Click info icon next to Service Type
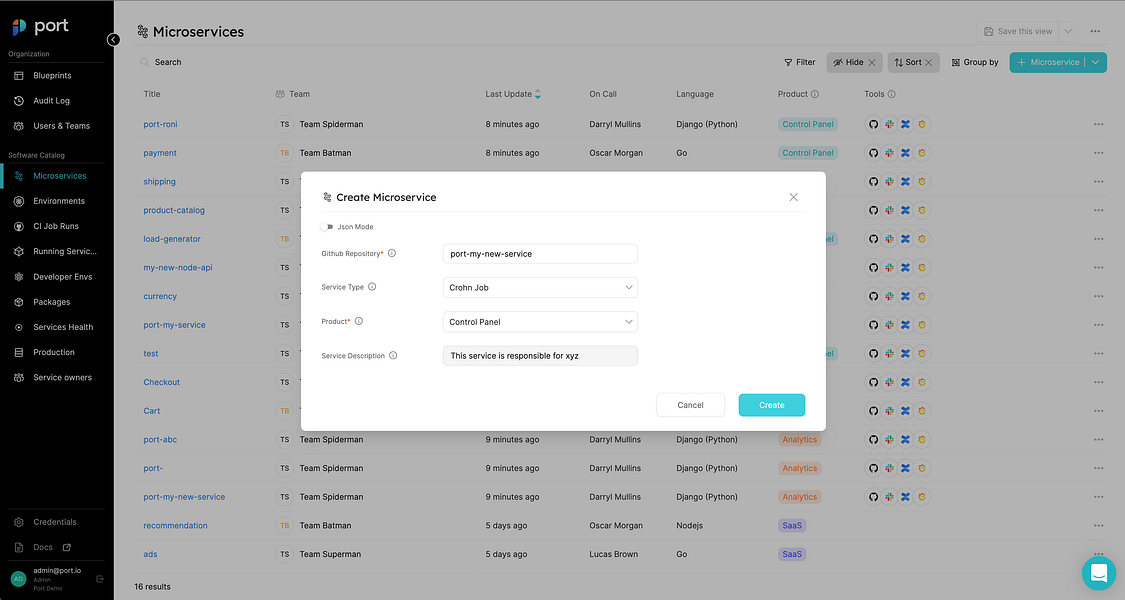The image size is (1125, 600). [372, 287]
